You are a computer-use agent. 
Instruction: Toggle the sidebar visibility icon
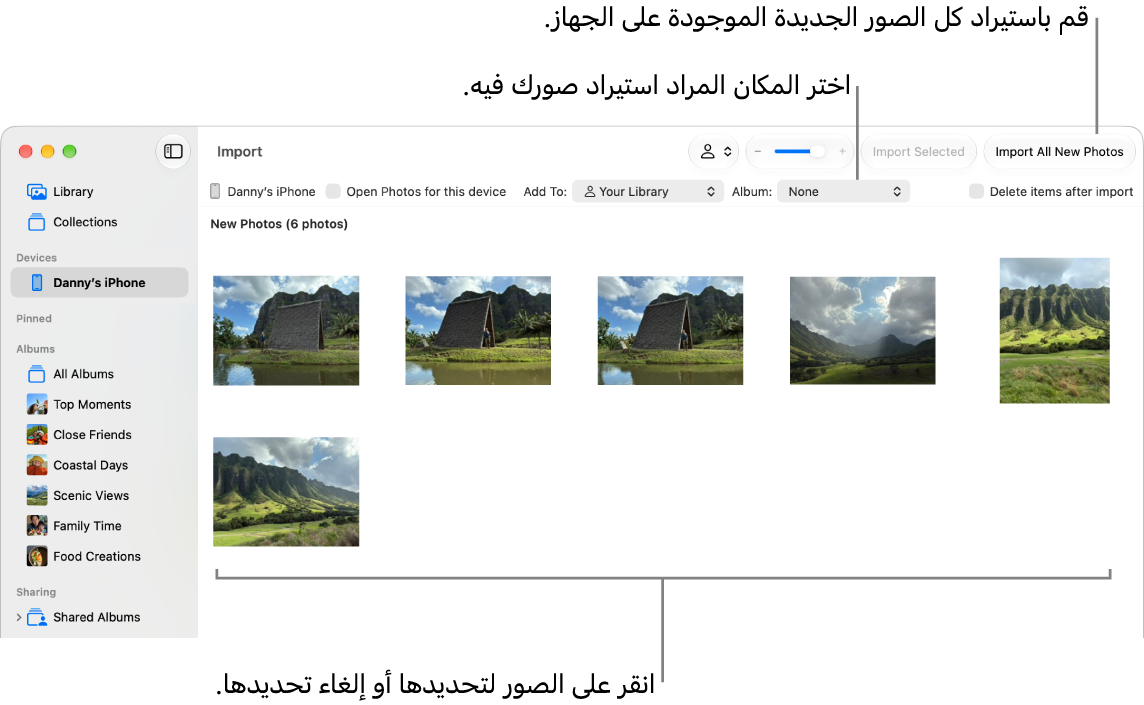click(173, 151)
